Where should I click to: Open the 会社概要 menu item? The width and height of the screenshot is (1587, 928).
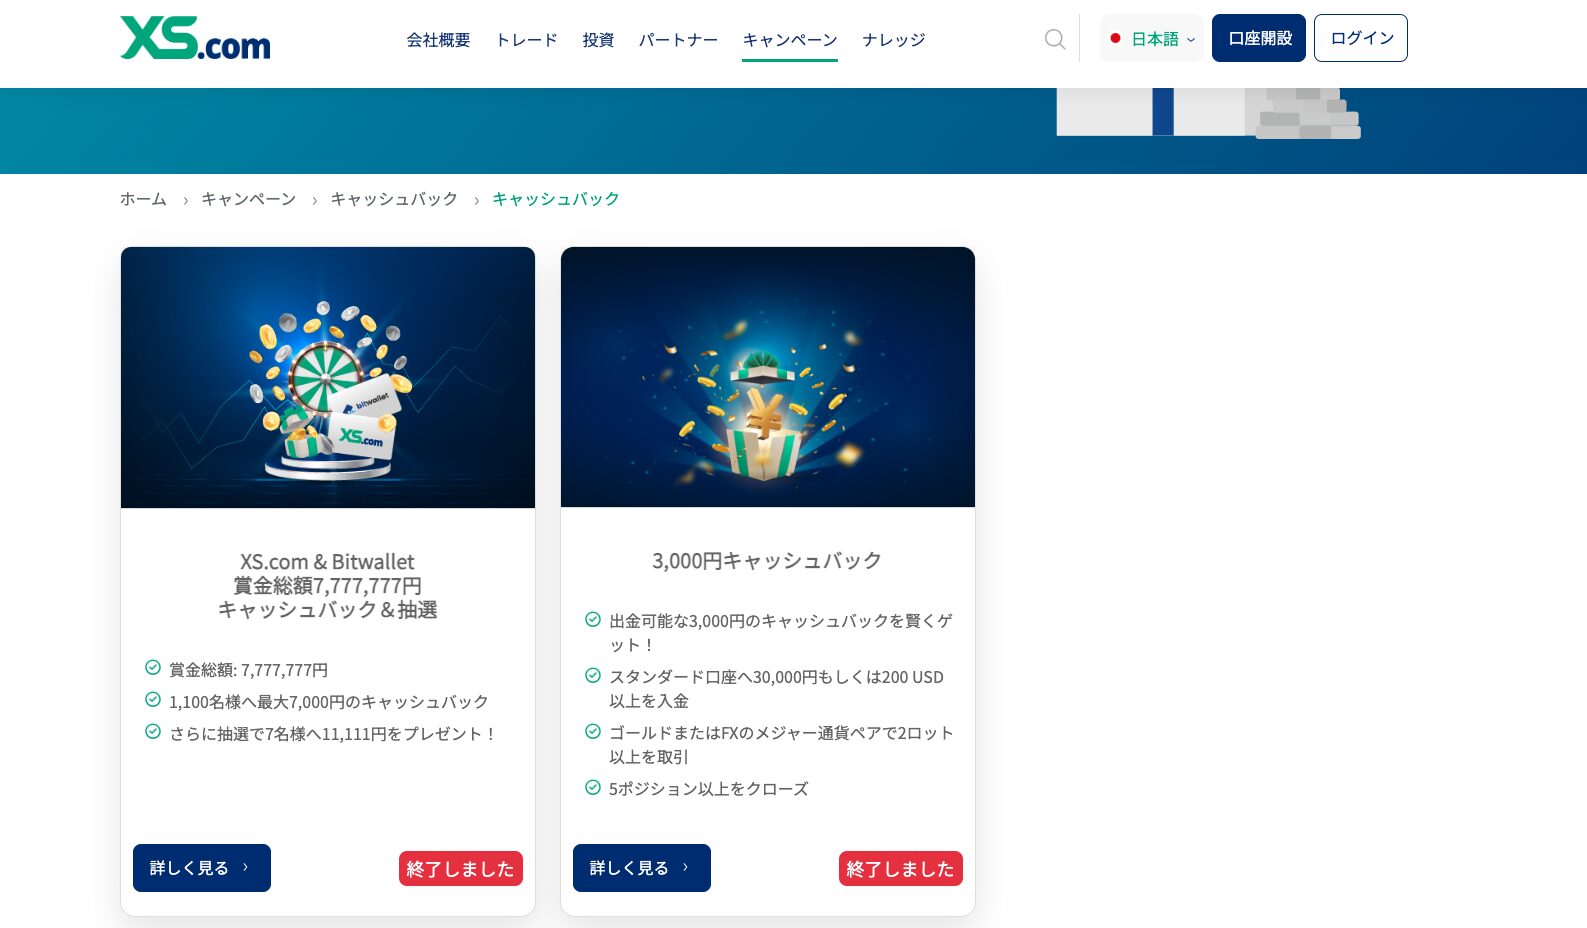tap(438, 40)
